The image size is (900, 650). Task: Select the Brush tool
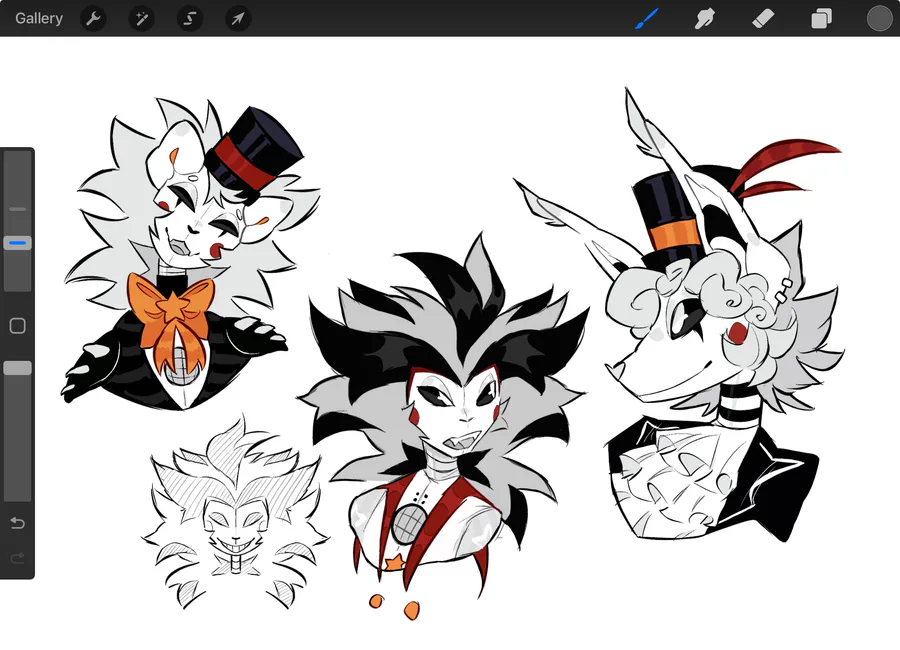(x=647, y=18)
